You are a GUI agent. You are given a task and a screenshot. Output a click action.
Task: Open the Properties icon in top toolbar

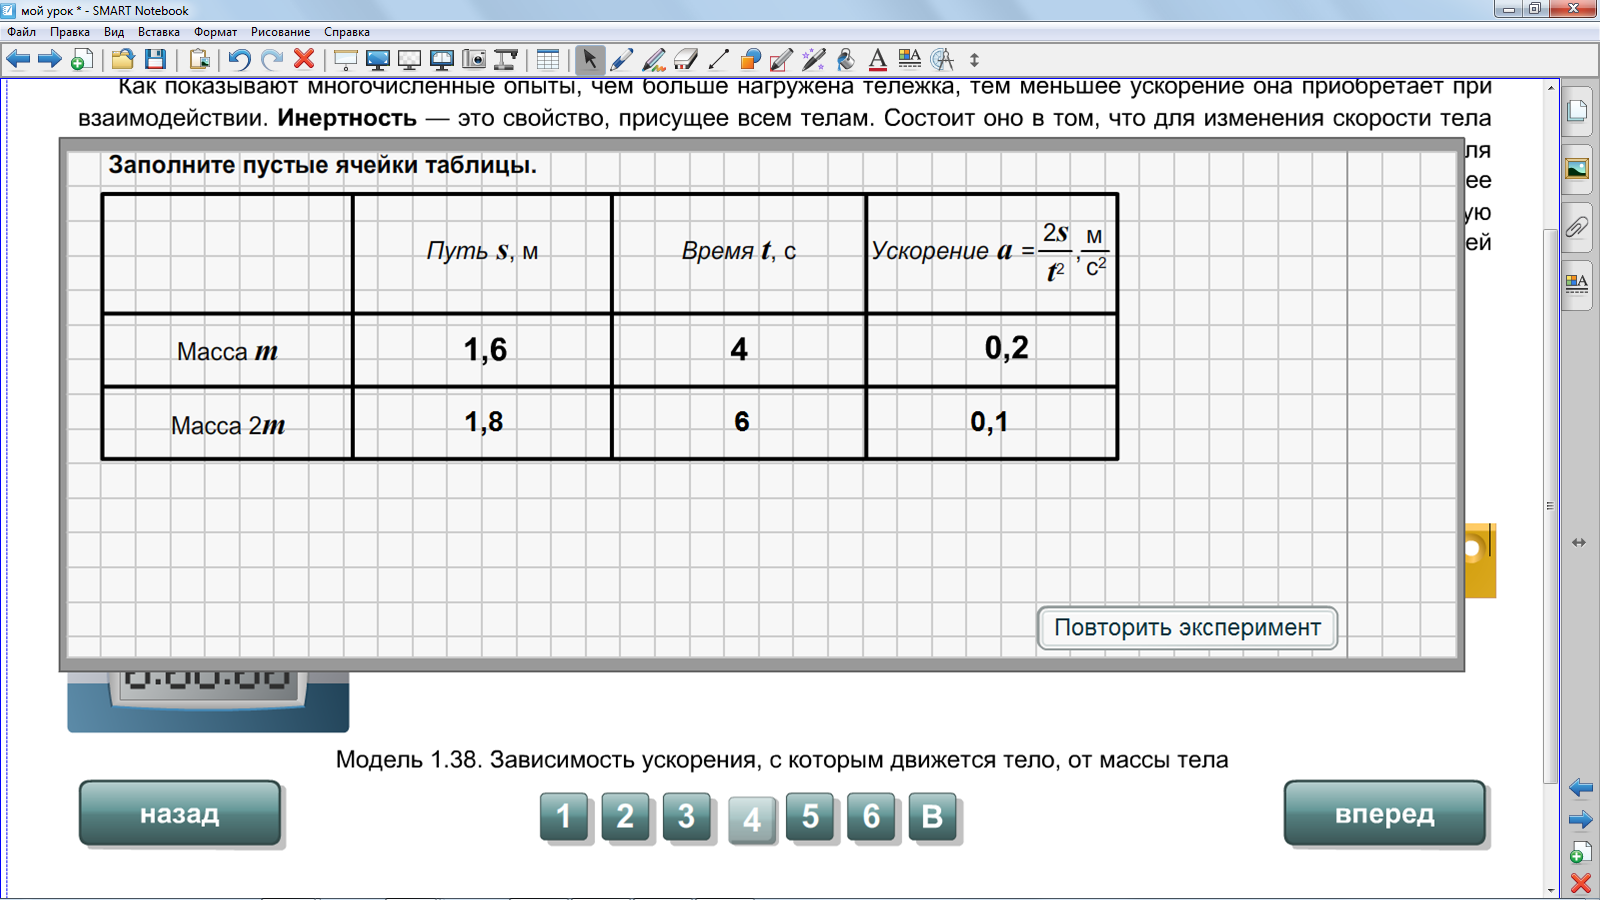pos(910,60)
